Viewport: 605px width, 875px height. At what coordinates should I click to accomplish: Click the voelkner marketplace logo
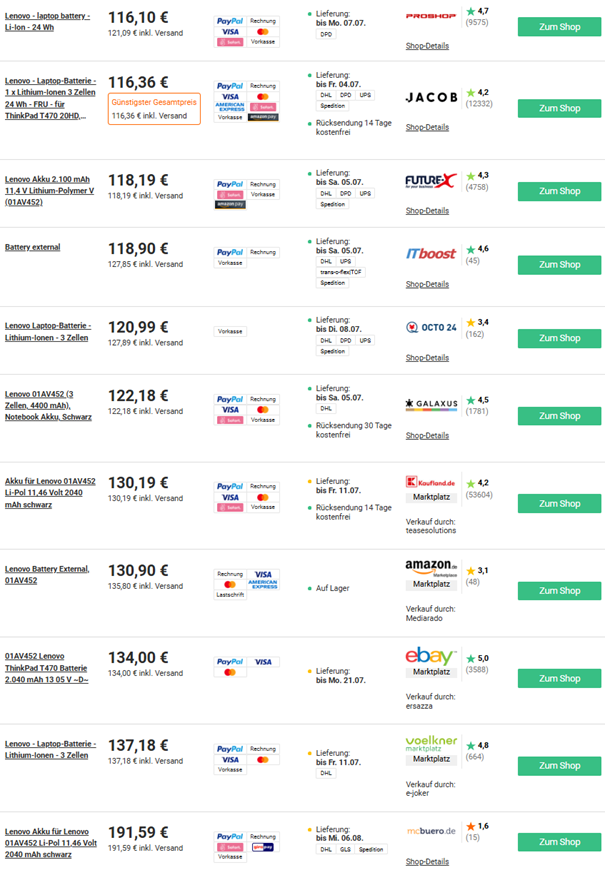[x=431, y=743]
